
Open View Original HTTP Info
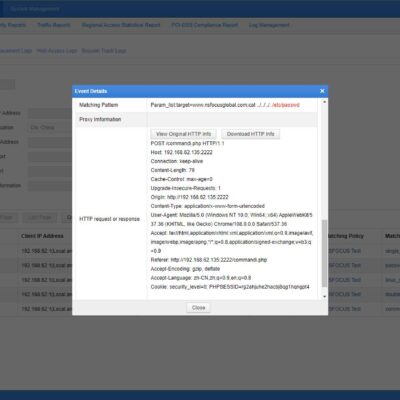tap(184, 134)
